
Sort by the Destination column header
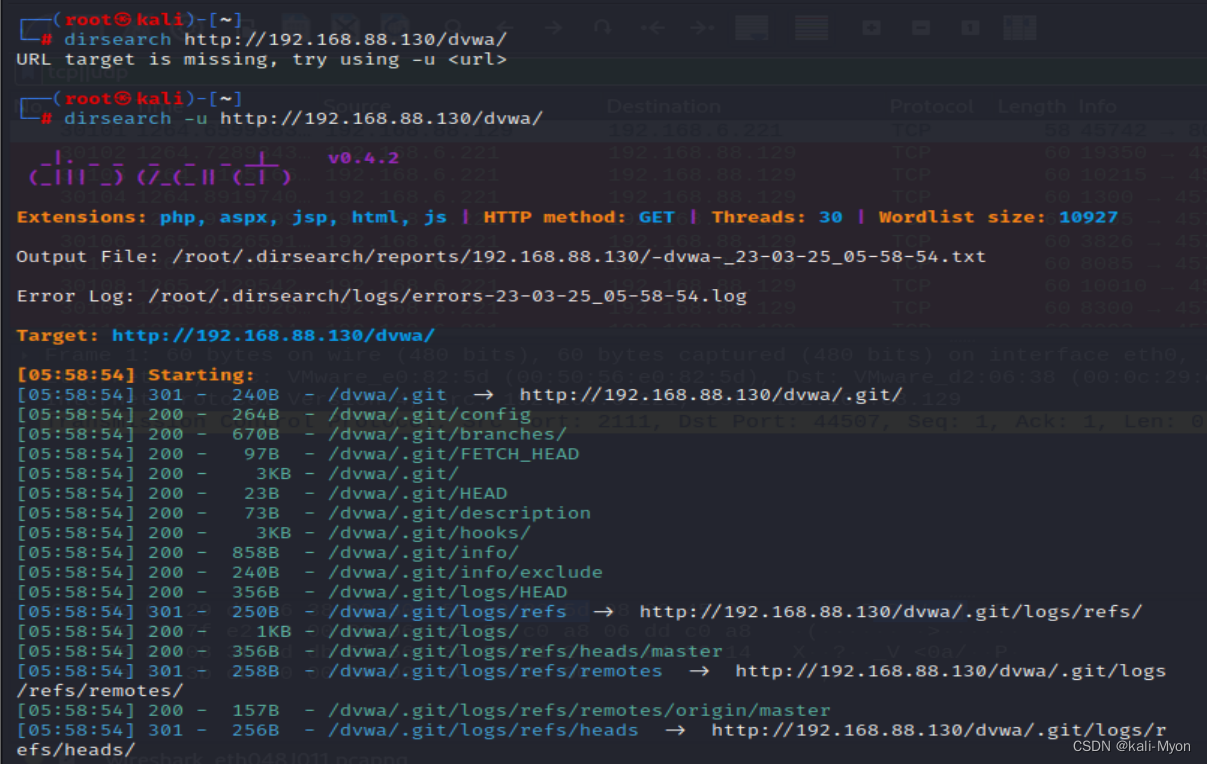[x=663, y=106]
